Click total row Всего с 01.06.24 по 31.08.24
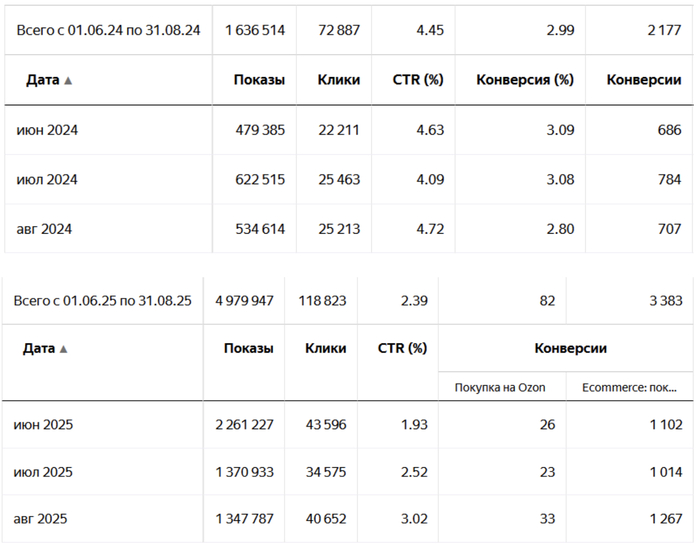The image size is (700, 548). pyautogui.click(x=108, y=30)
